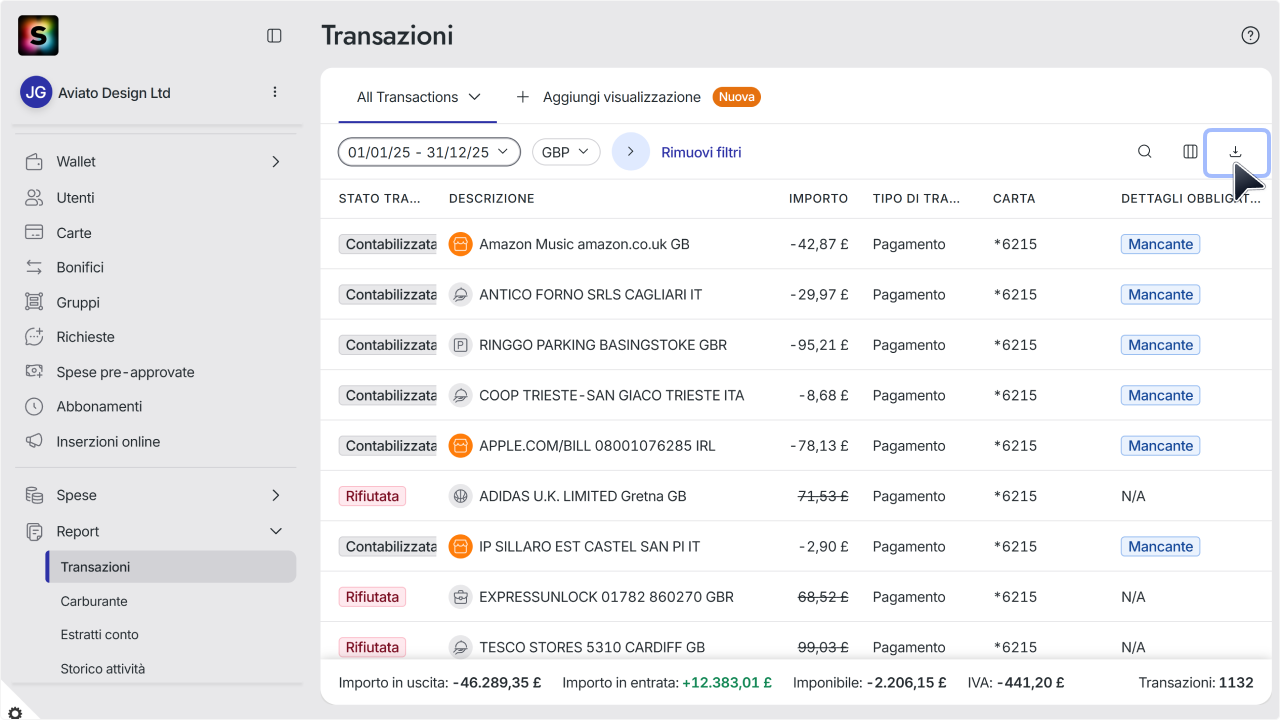Click amount -95,21 £

[x=819, y=345]
